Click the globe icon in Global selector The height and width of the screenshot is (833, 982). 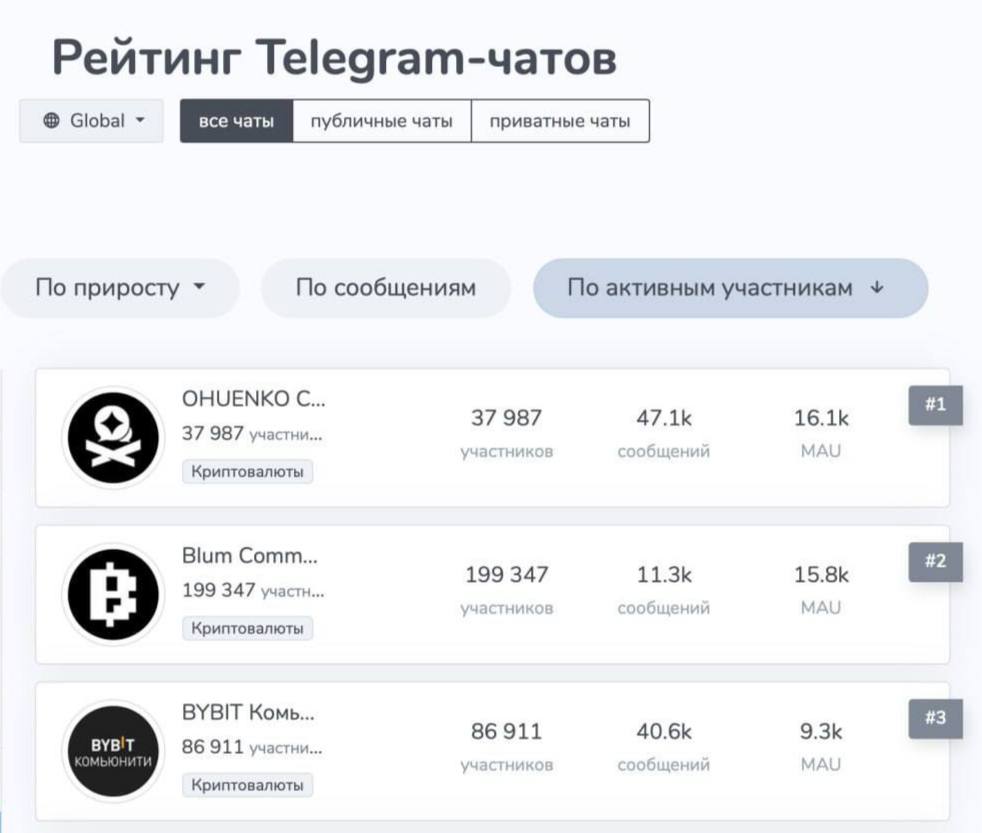[52, 121]
